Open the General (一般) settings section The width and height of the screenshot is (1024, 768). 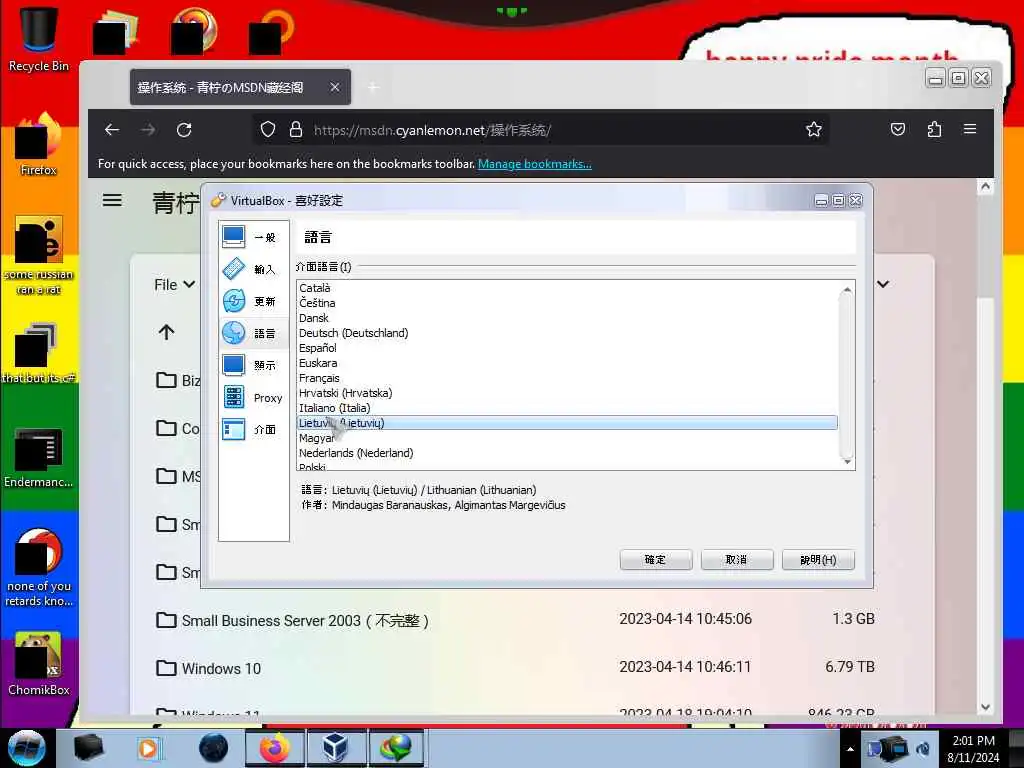[x=253, y=237]
